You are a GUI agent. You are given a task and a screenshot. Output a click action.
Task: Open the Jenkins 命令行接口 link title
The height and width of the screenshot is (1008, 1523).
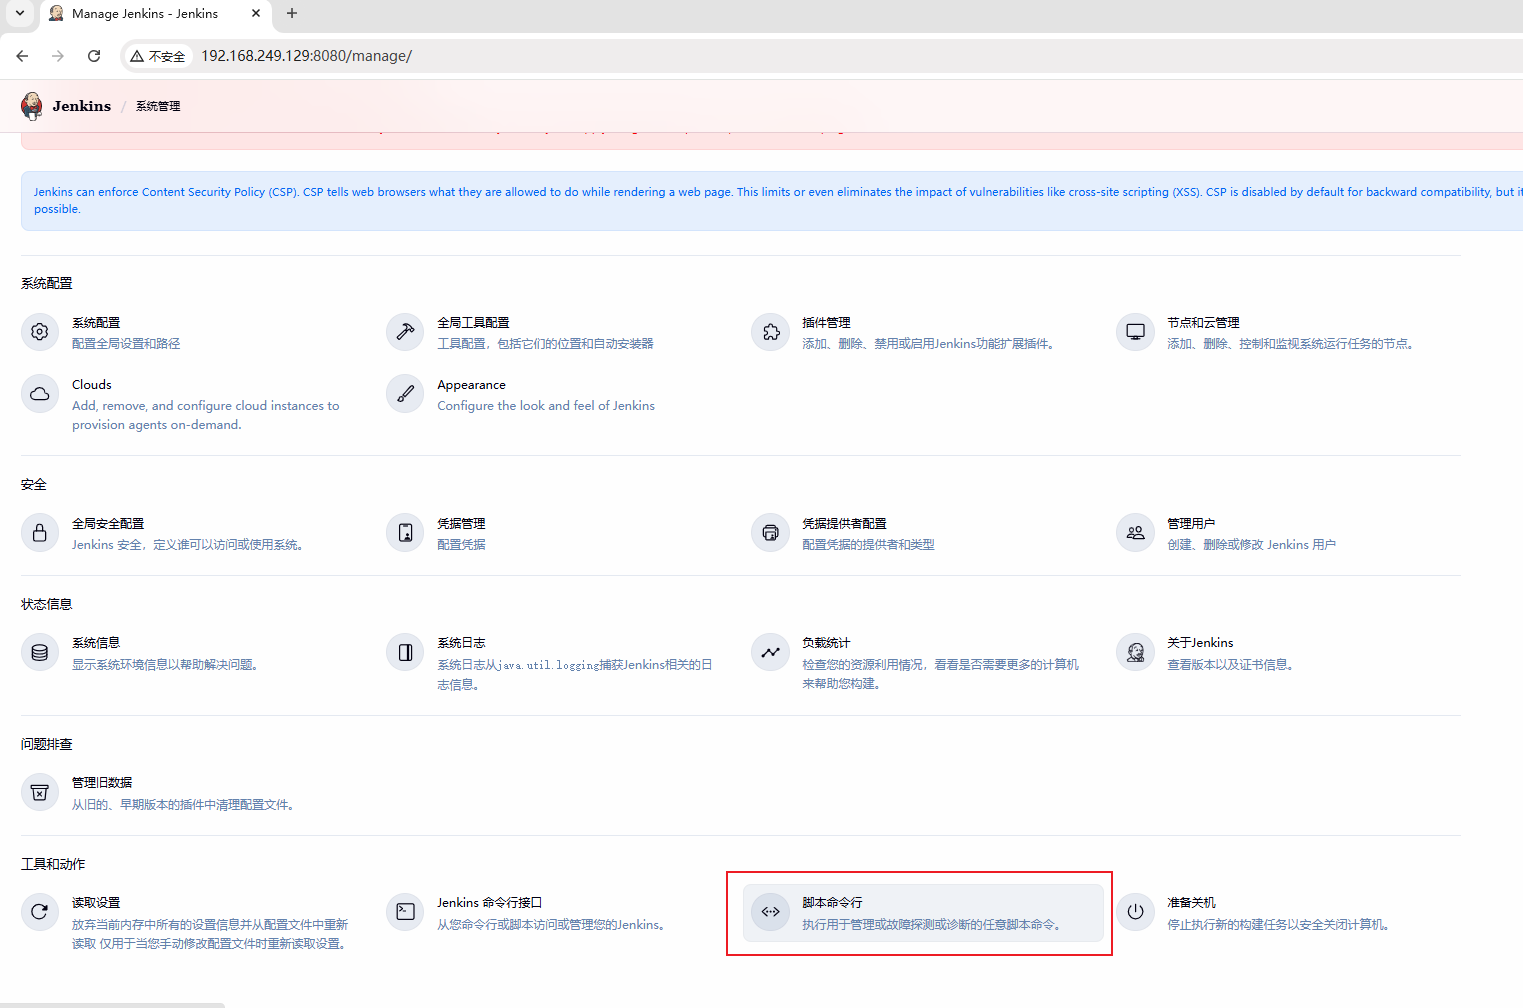(x=489, y=903)
